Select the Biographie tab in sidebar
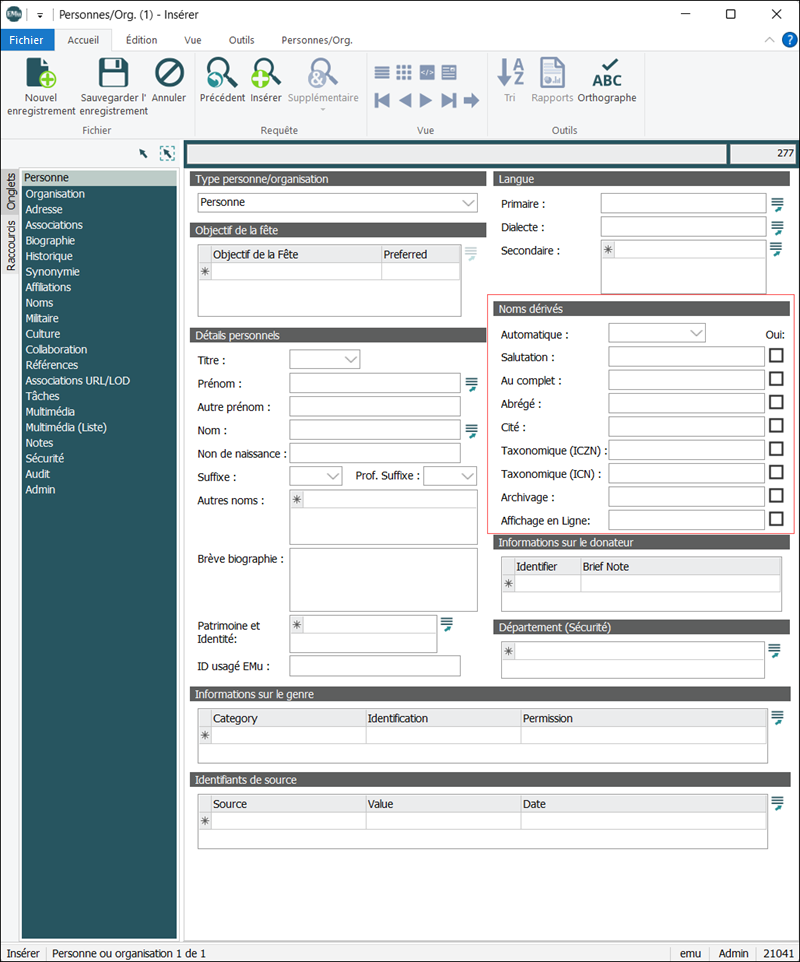This screenshot has width=800, height=962. 50,240
